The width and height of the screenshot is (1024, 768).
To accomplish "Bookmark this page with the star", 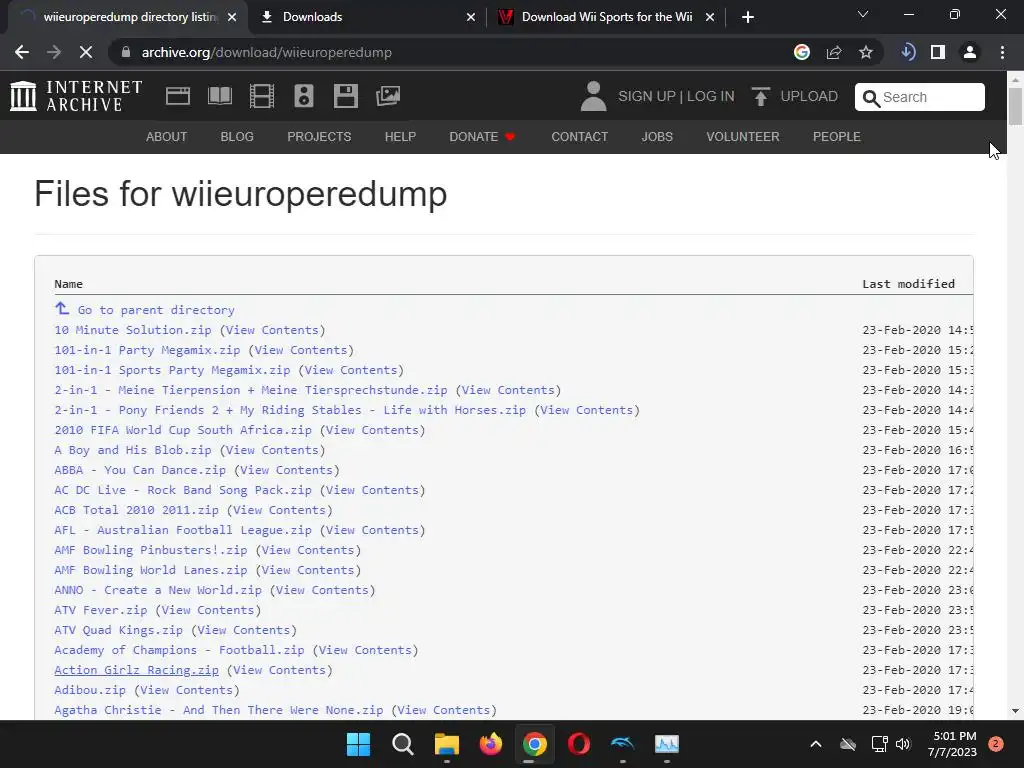I will click(x=866, y=52).
